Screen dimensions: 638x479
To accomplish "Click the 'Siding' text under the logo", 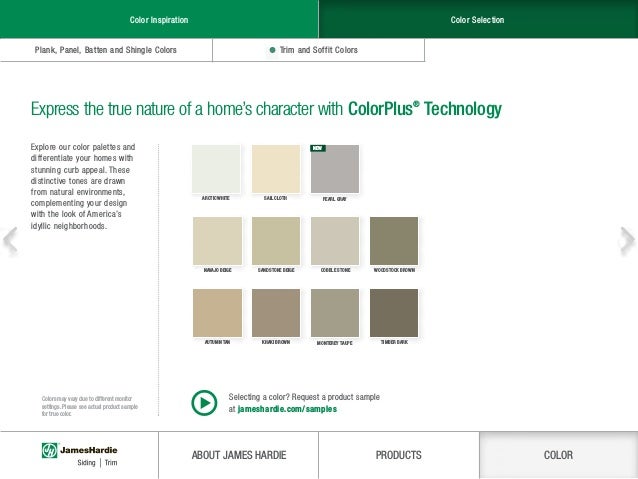I will (x=86, y=463).
